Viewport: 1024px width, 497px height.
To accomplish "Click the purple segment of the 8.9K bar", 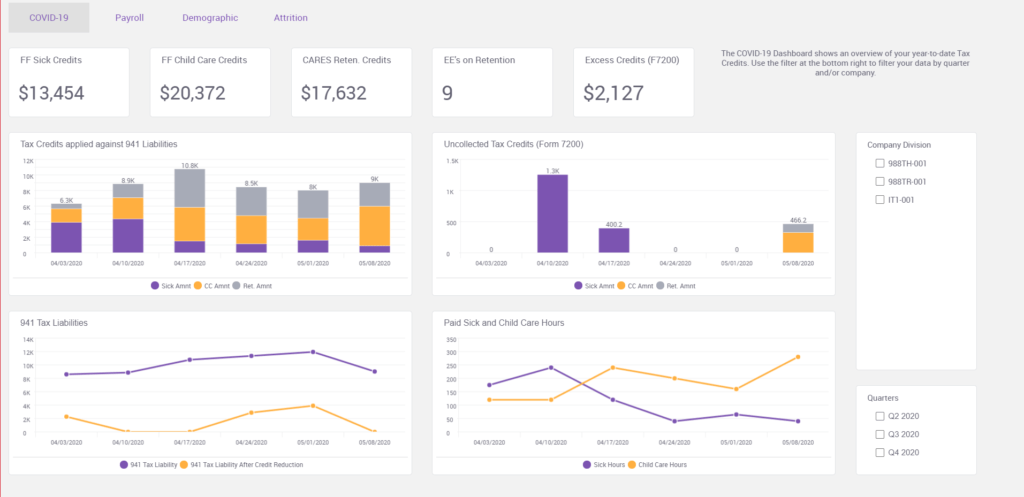I will 128,236.
